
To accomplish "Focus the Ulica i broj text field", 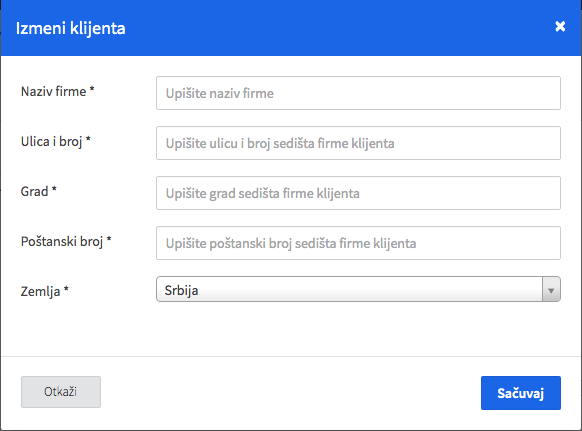I will click(358, 143).
